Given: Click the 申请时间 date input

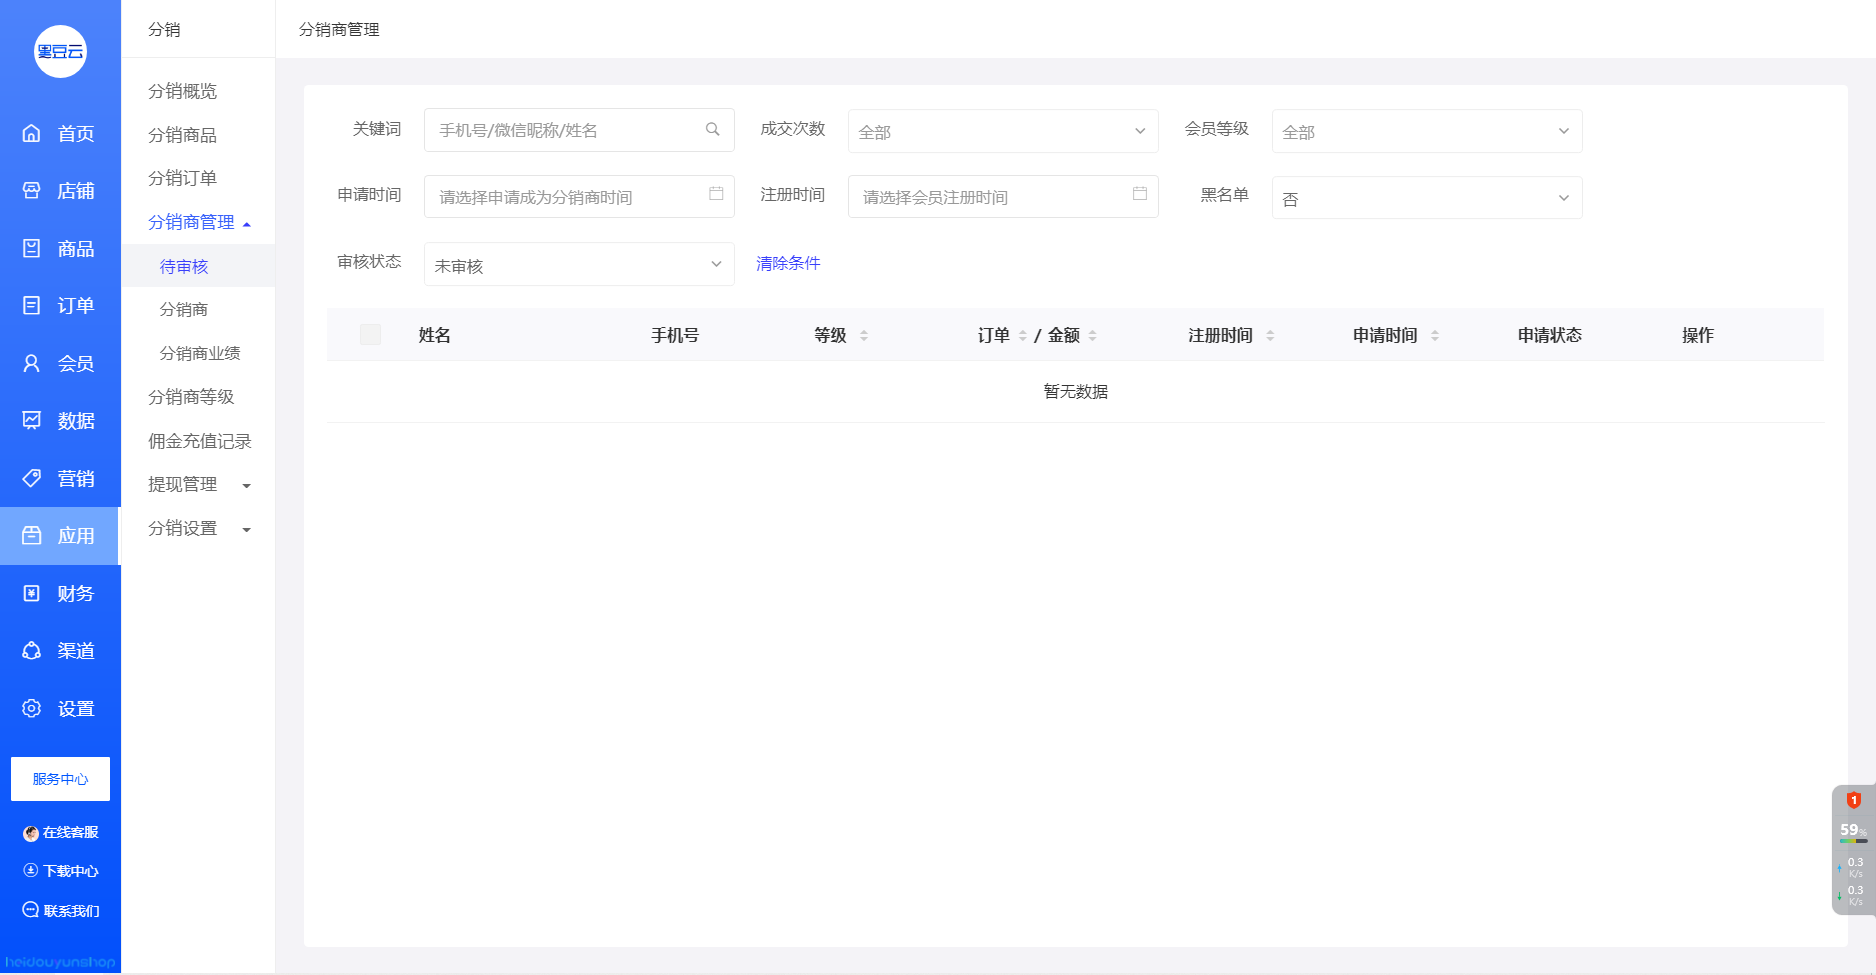Looking at the screenshot, I should click(579, 196).
